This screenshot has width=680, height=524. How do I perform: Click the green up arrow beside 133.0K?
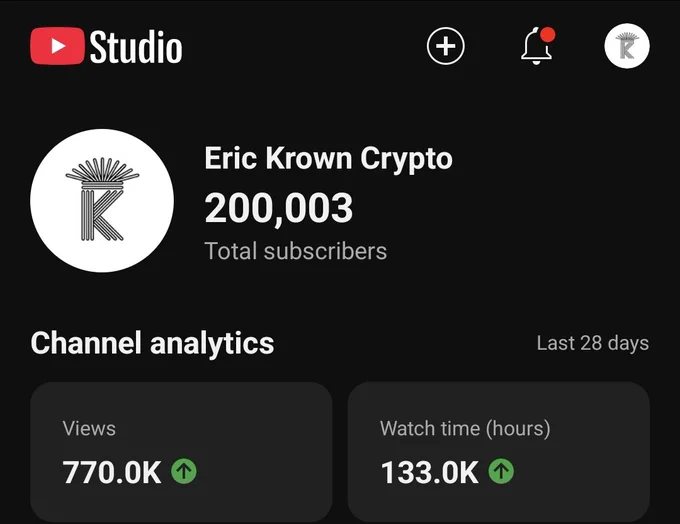click(x=501, y=471)
